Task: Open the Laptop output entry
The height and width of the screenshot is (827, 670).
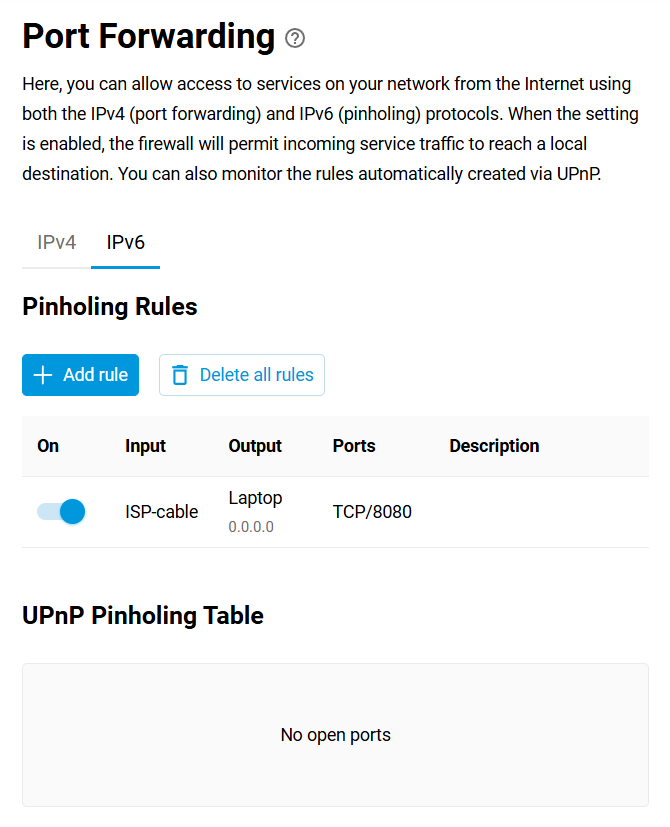Action: point(255,498)
